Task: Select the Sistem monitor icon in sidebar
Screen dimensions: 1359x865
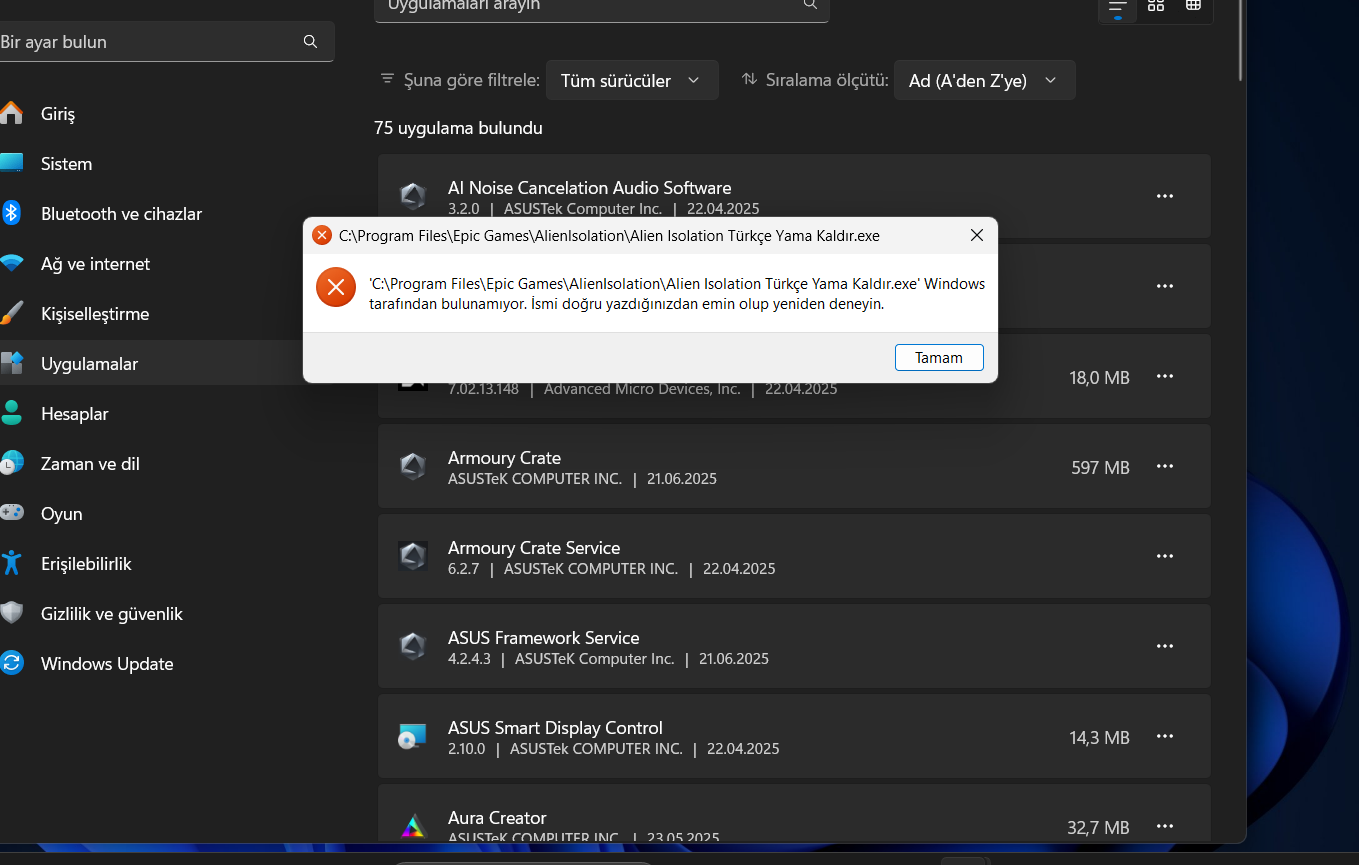Action: pyautogui.click(x=11, y=163)
